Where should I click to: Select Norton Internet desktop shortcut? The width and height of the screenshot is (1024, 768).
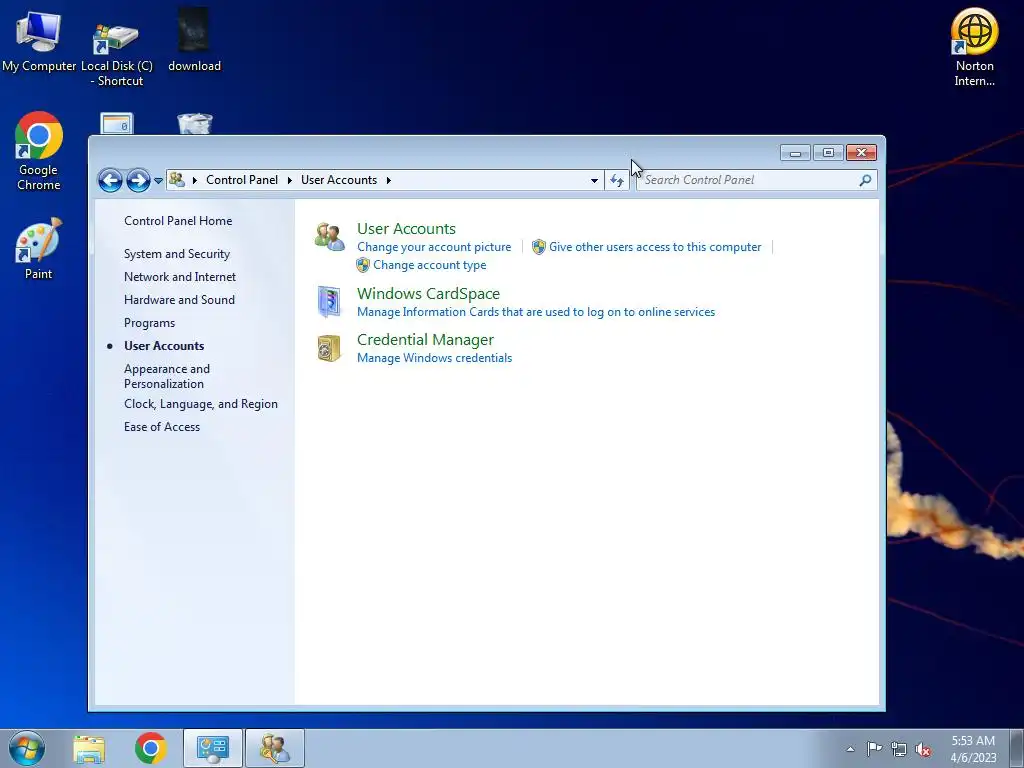[974, 47]
